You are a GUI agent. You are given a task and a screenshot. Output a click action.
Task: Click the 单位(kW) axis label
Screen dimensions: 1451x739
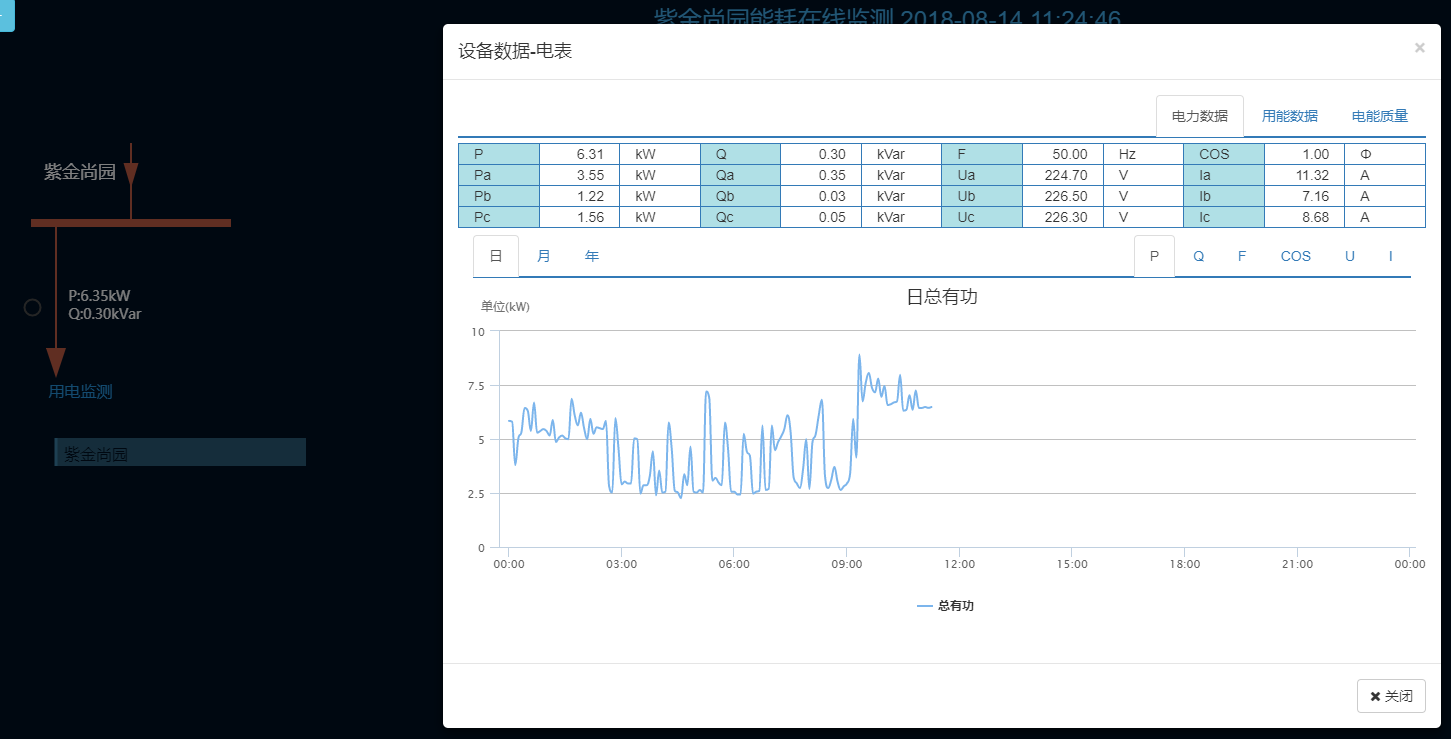pyautogui.click(x=505, y=307)
